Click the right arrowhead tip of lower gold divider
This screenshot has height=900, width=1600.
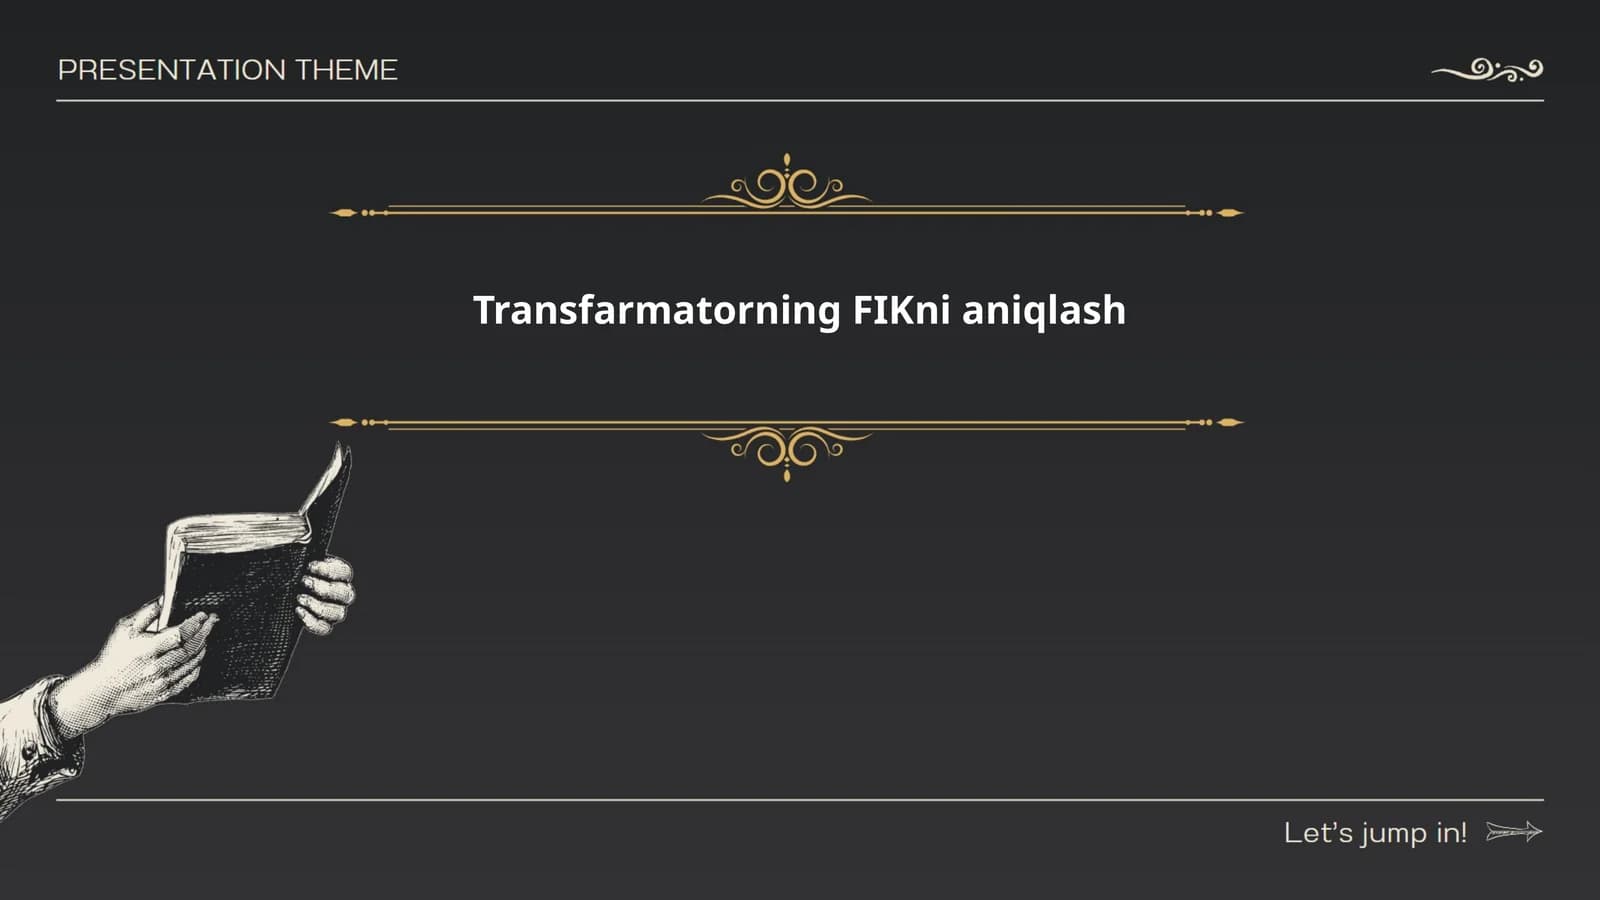coord(1230,423)
